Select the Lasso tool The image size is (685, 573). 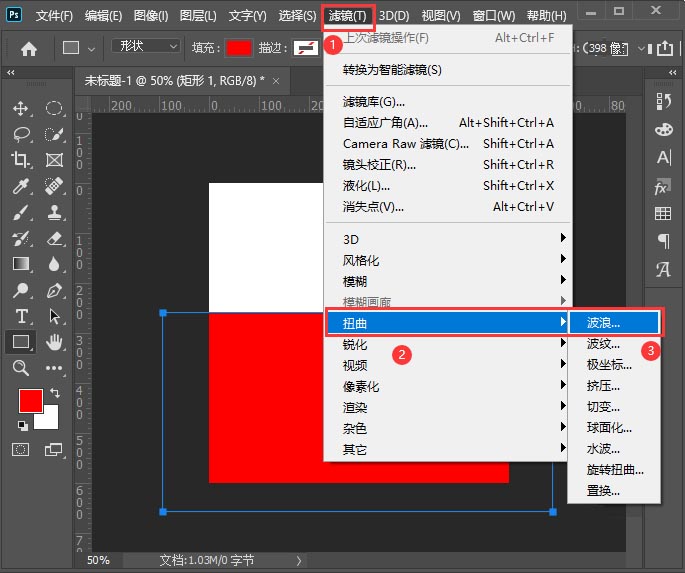point(21,135)
